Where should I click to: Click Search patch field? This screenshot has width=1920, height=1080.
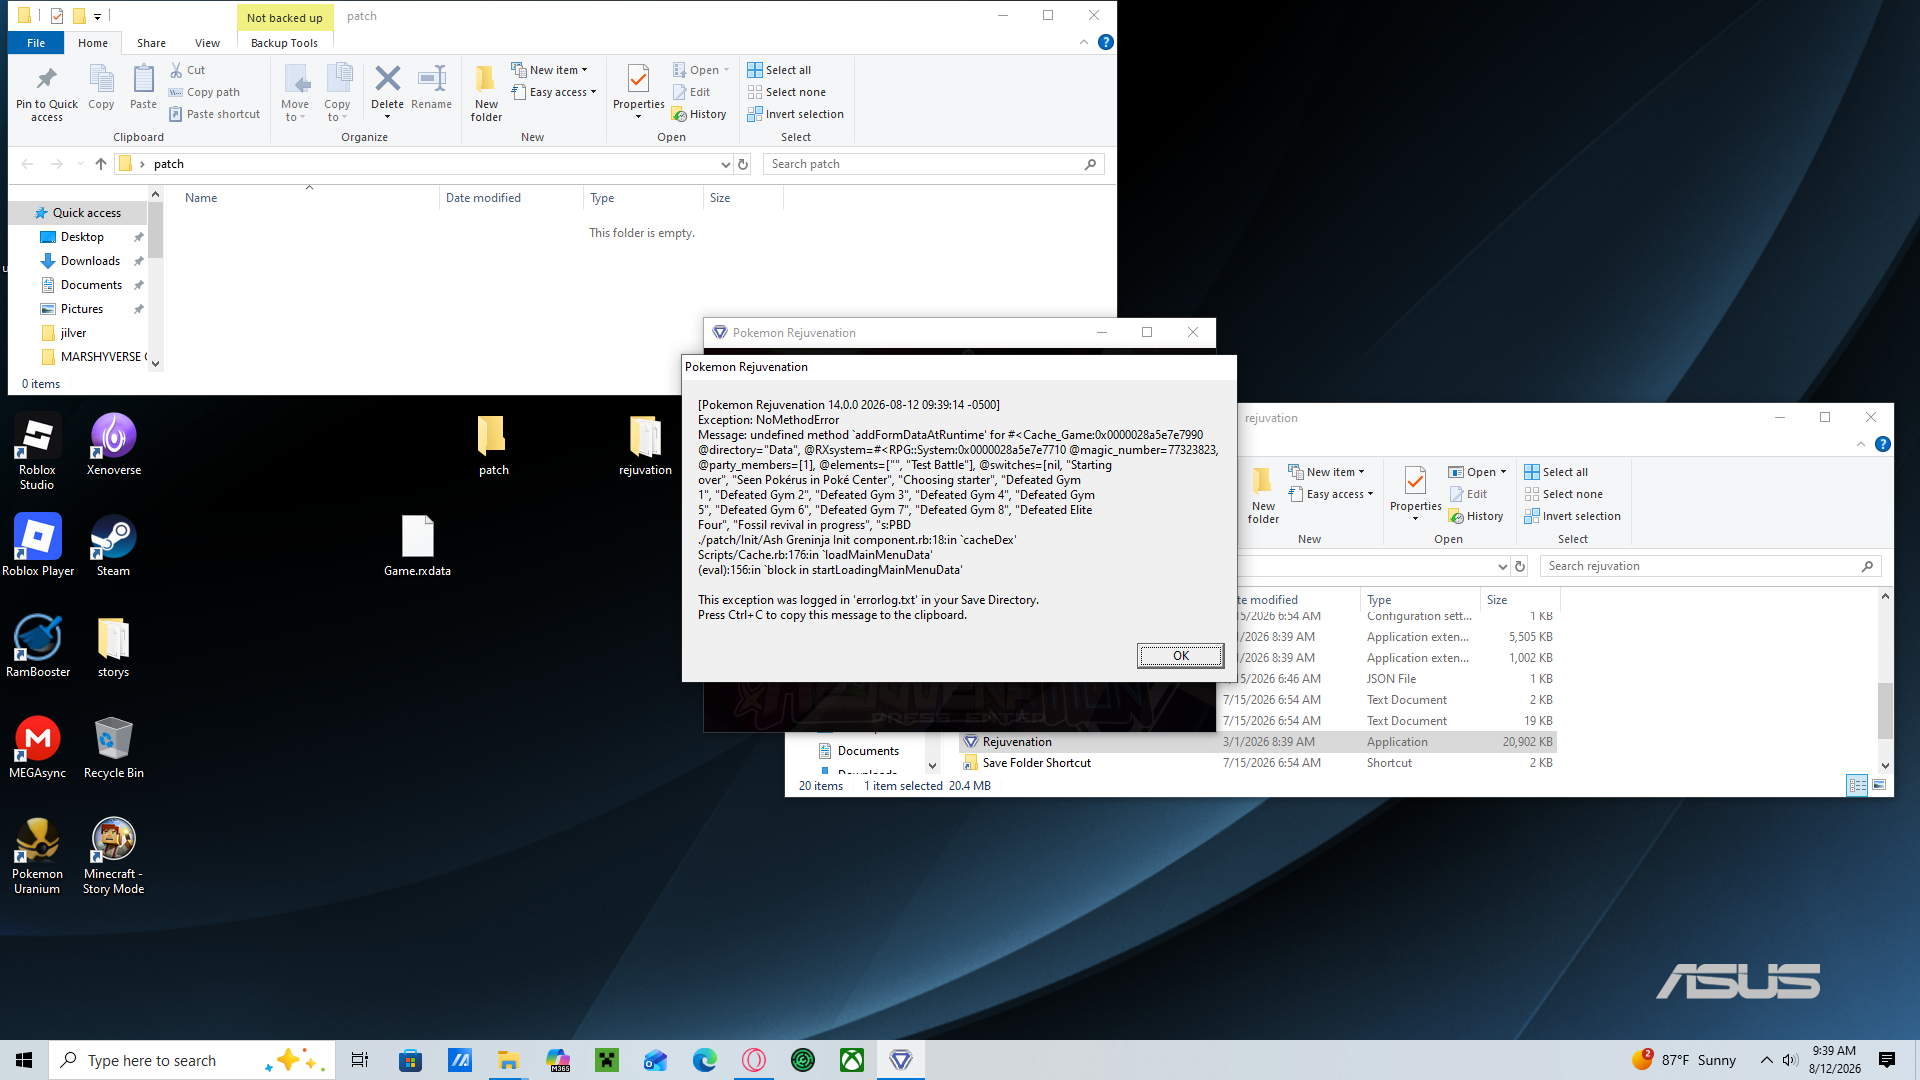pos(934,164)
